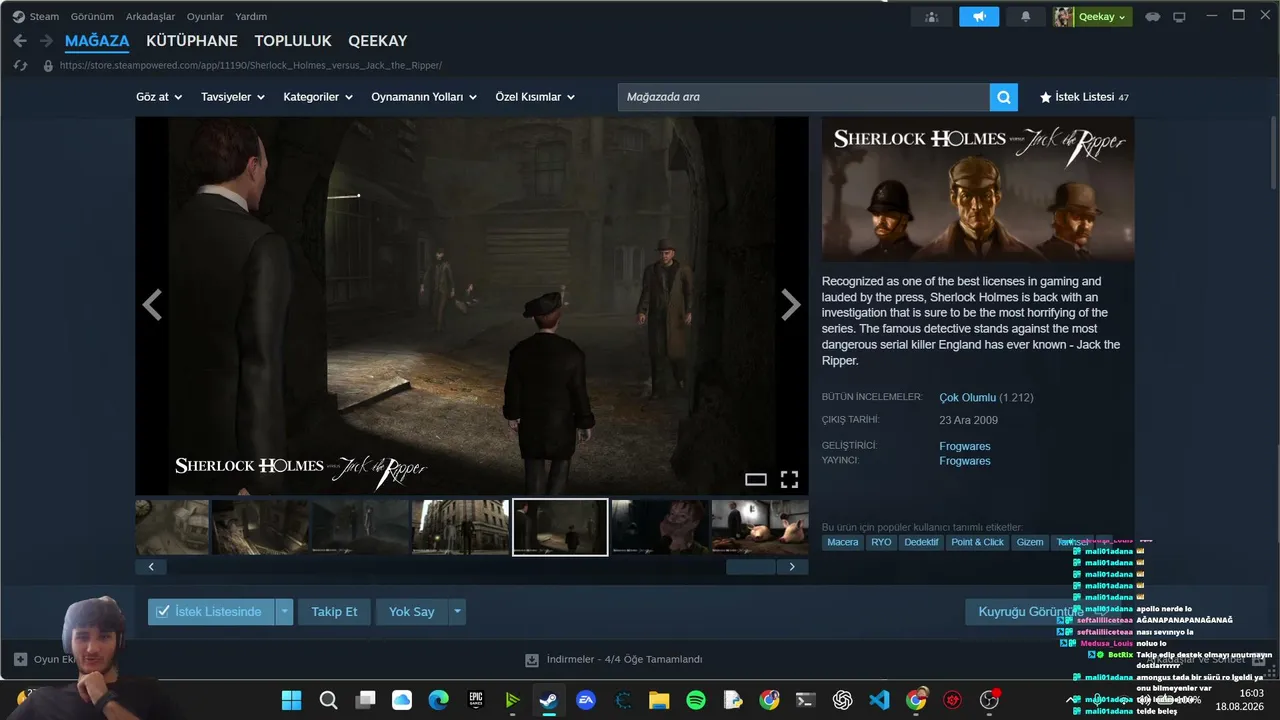This screenshot has height=720, width=1280.
Task: Expand the Oynamanın Yolları dropdown
Action: click(x=423, y=97)
